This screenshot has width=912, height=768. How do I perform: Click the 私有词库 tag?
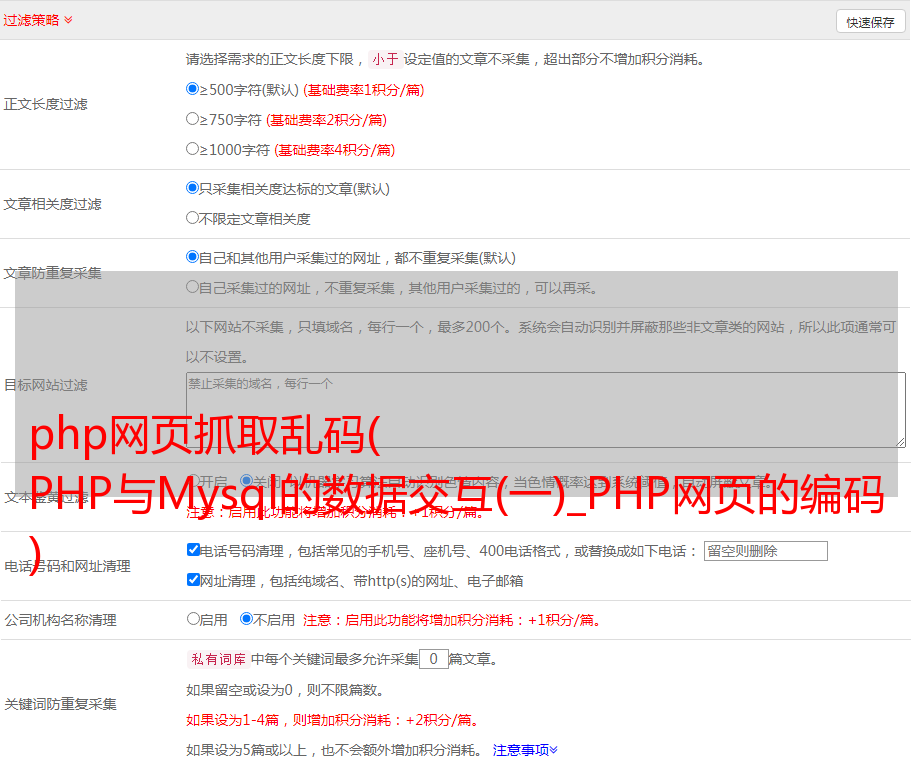[219, 659]
